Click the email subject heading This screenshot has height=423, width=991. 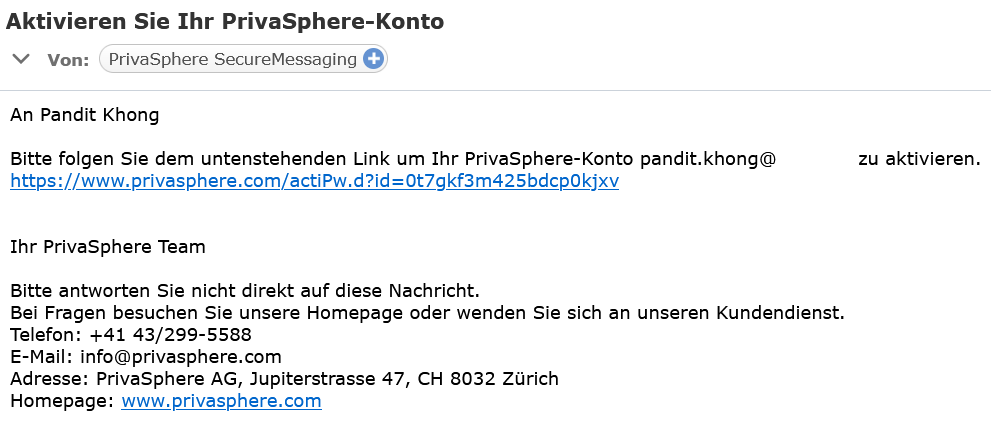(x=225, y=21)
